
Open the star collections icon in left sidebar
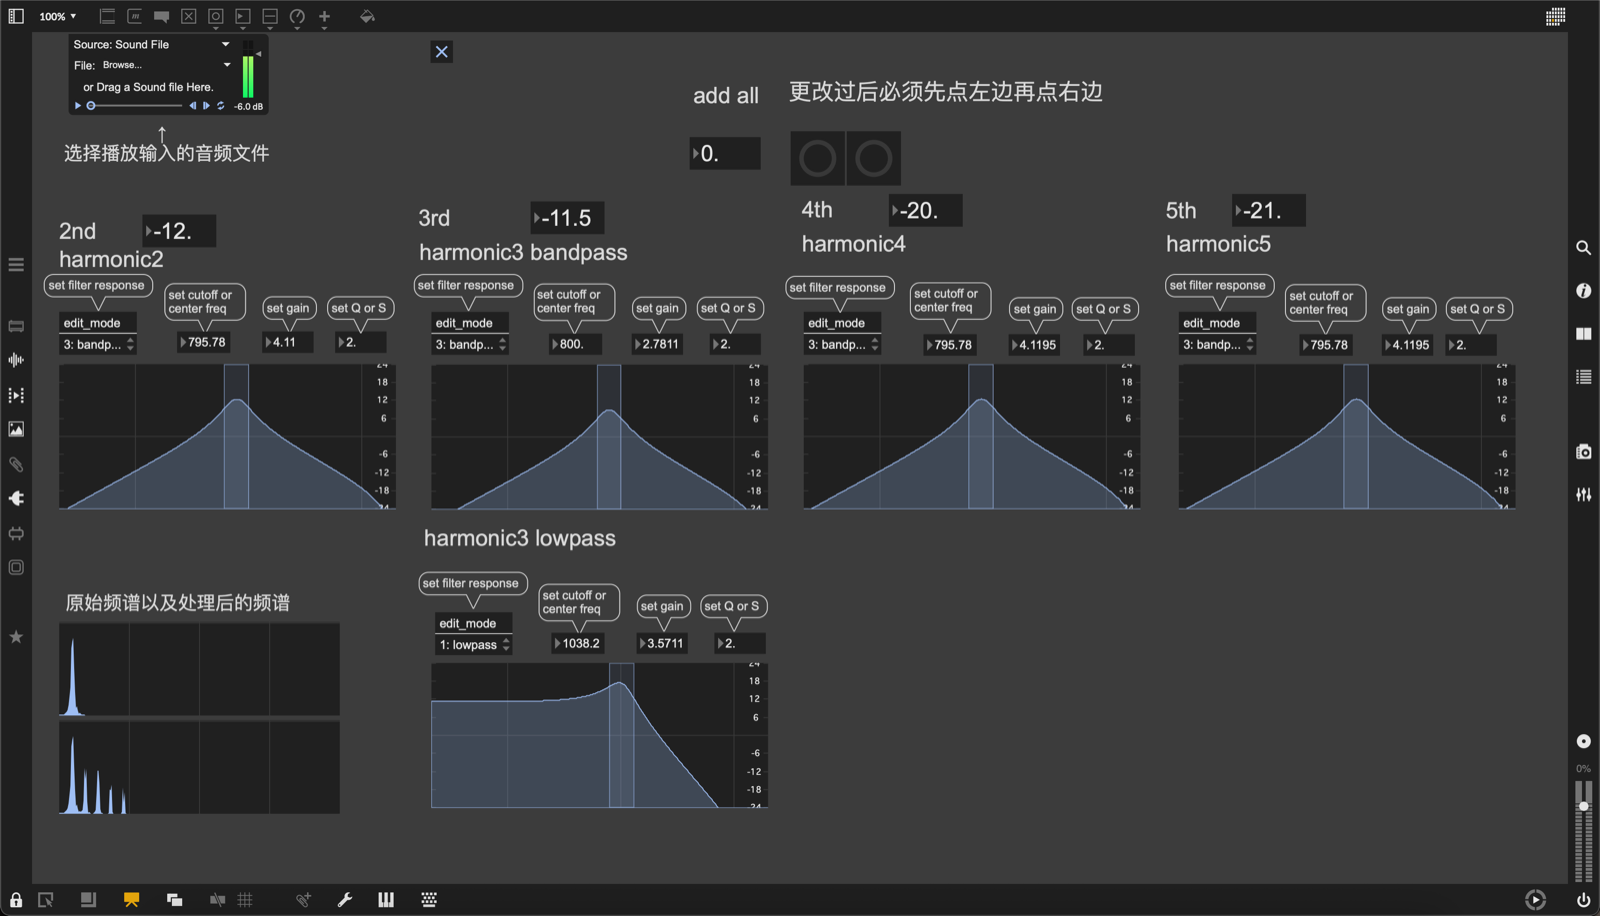tap(16, 637)
